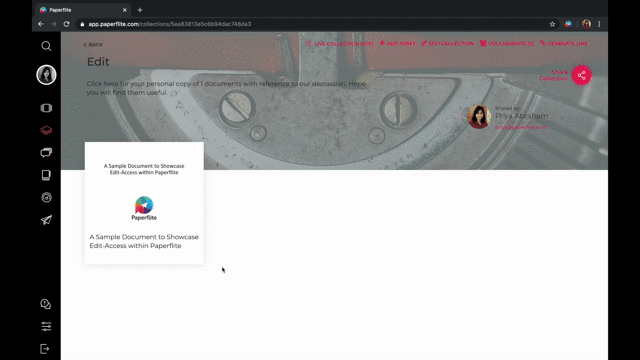Go back using the browser back arrow
Viewport: 640px width, 360px height.
[x=41, y=24]
